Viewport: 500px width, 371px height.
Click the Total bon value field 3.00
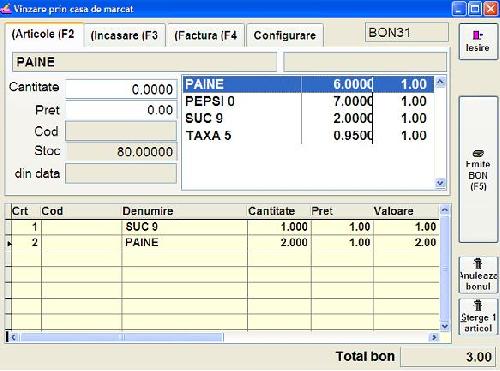448,357
